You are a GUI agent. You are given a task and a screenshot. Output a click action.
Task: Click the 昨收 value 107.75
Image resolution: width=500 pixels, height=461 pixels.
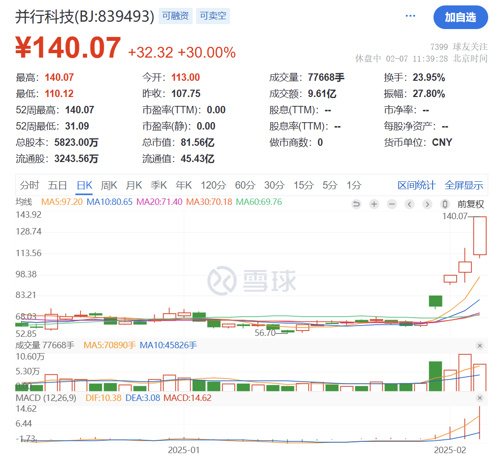point(186,94)
